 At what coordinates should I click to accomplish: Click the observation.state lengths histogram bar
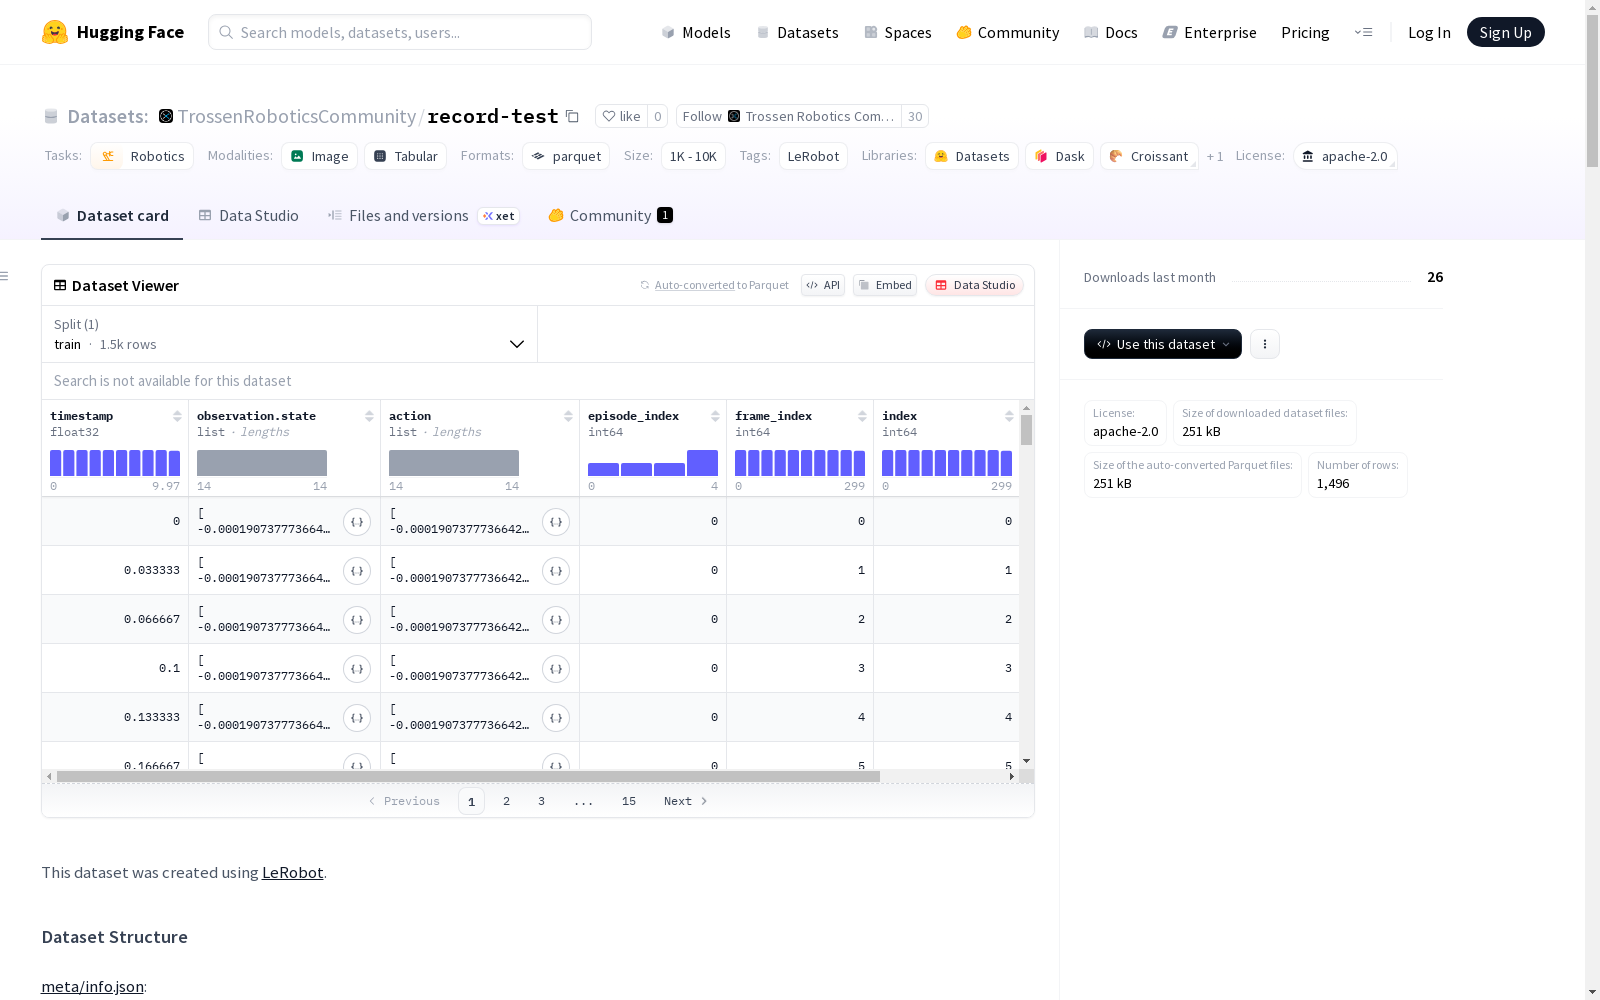(262, 463)
